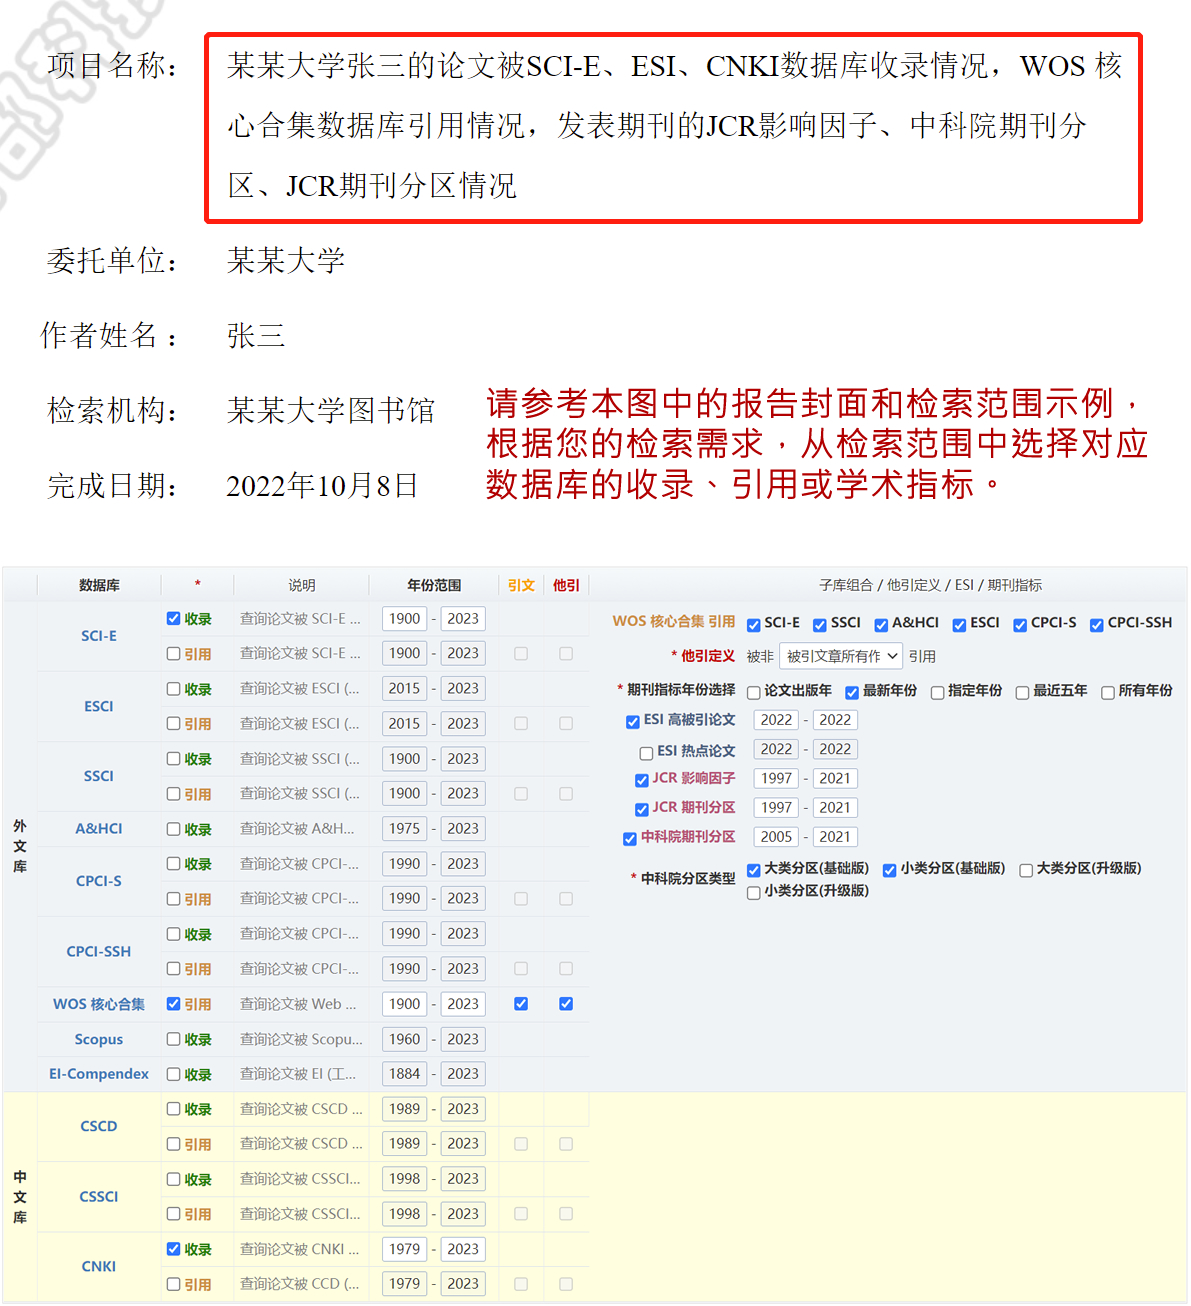Image resolution: width=1191 pixels, height=1306 pixels.
Task: Click the CNKI 收录 end year 2023 field
Action: [463, 1249]
